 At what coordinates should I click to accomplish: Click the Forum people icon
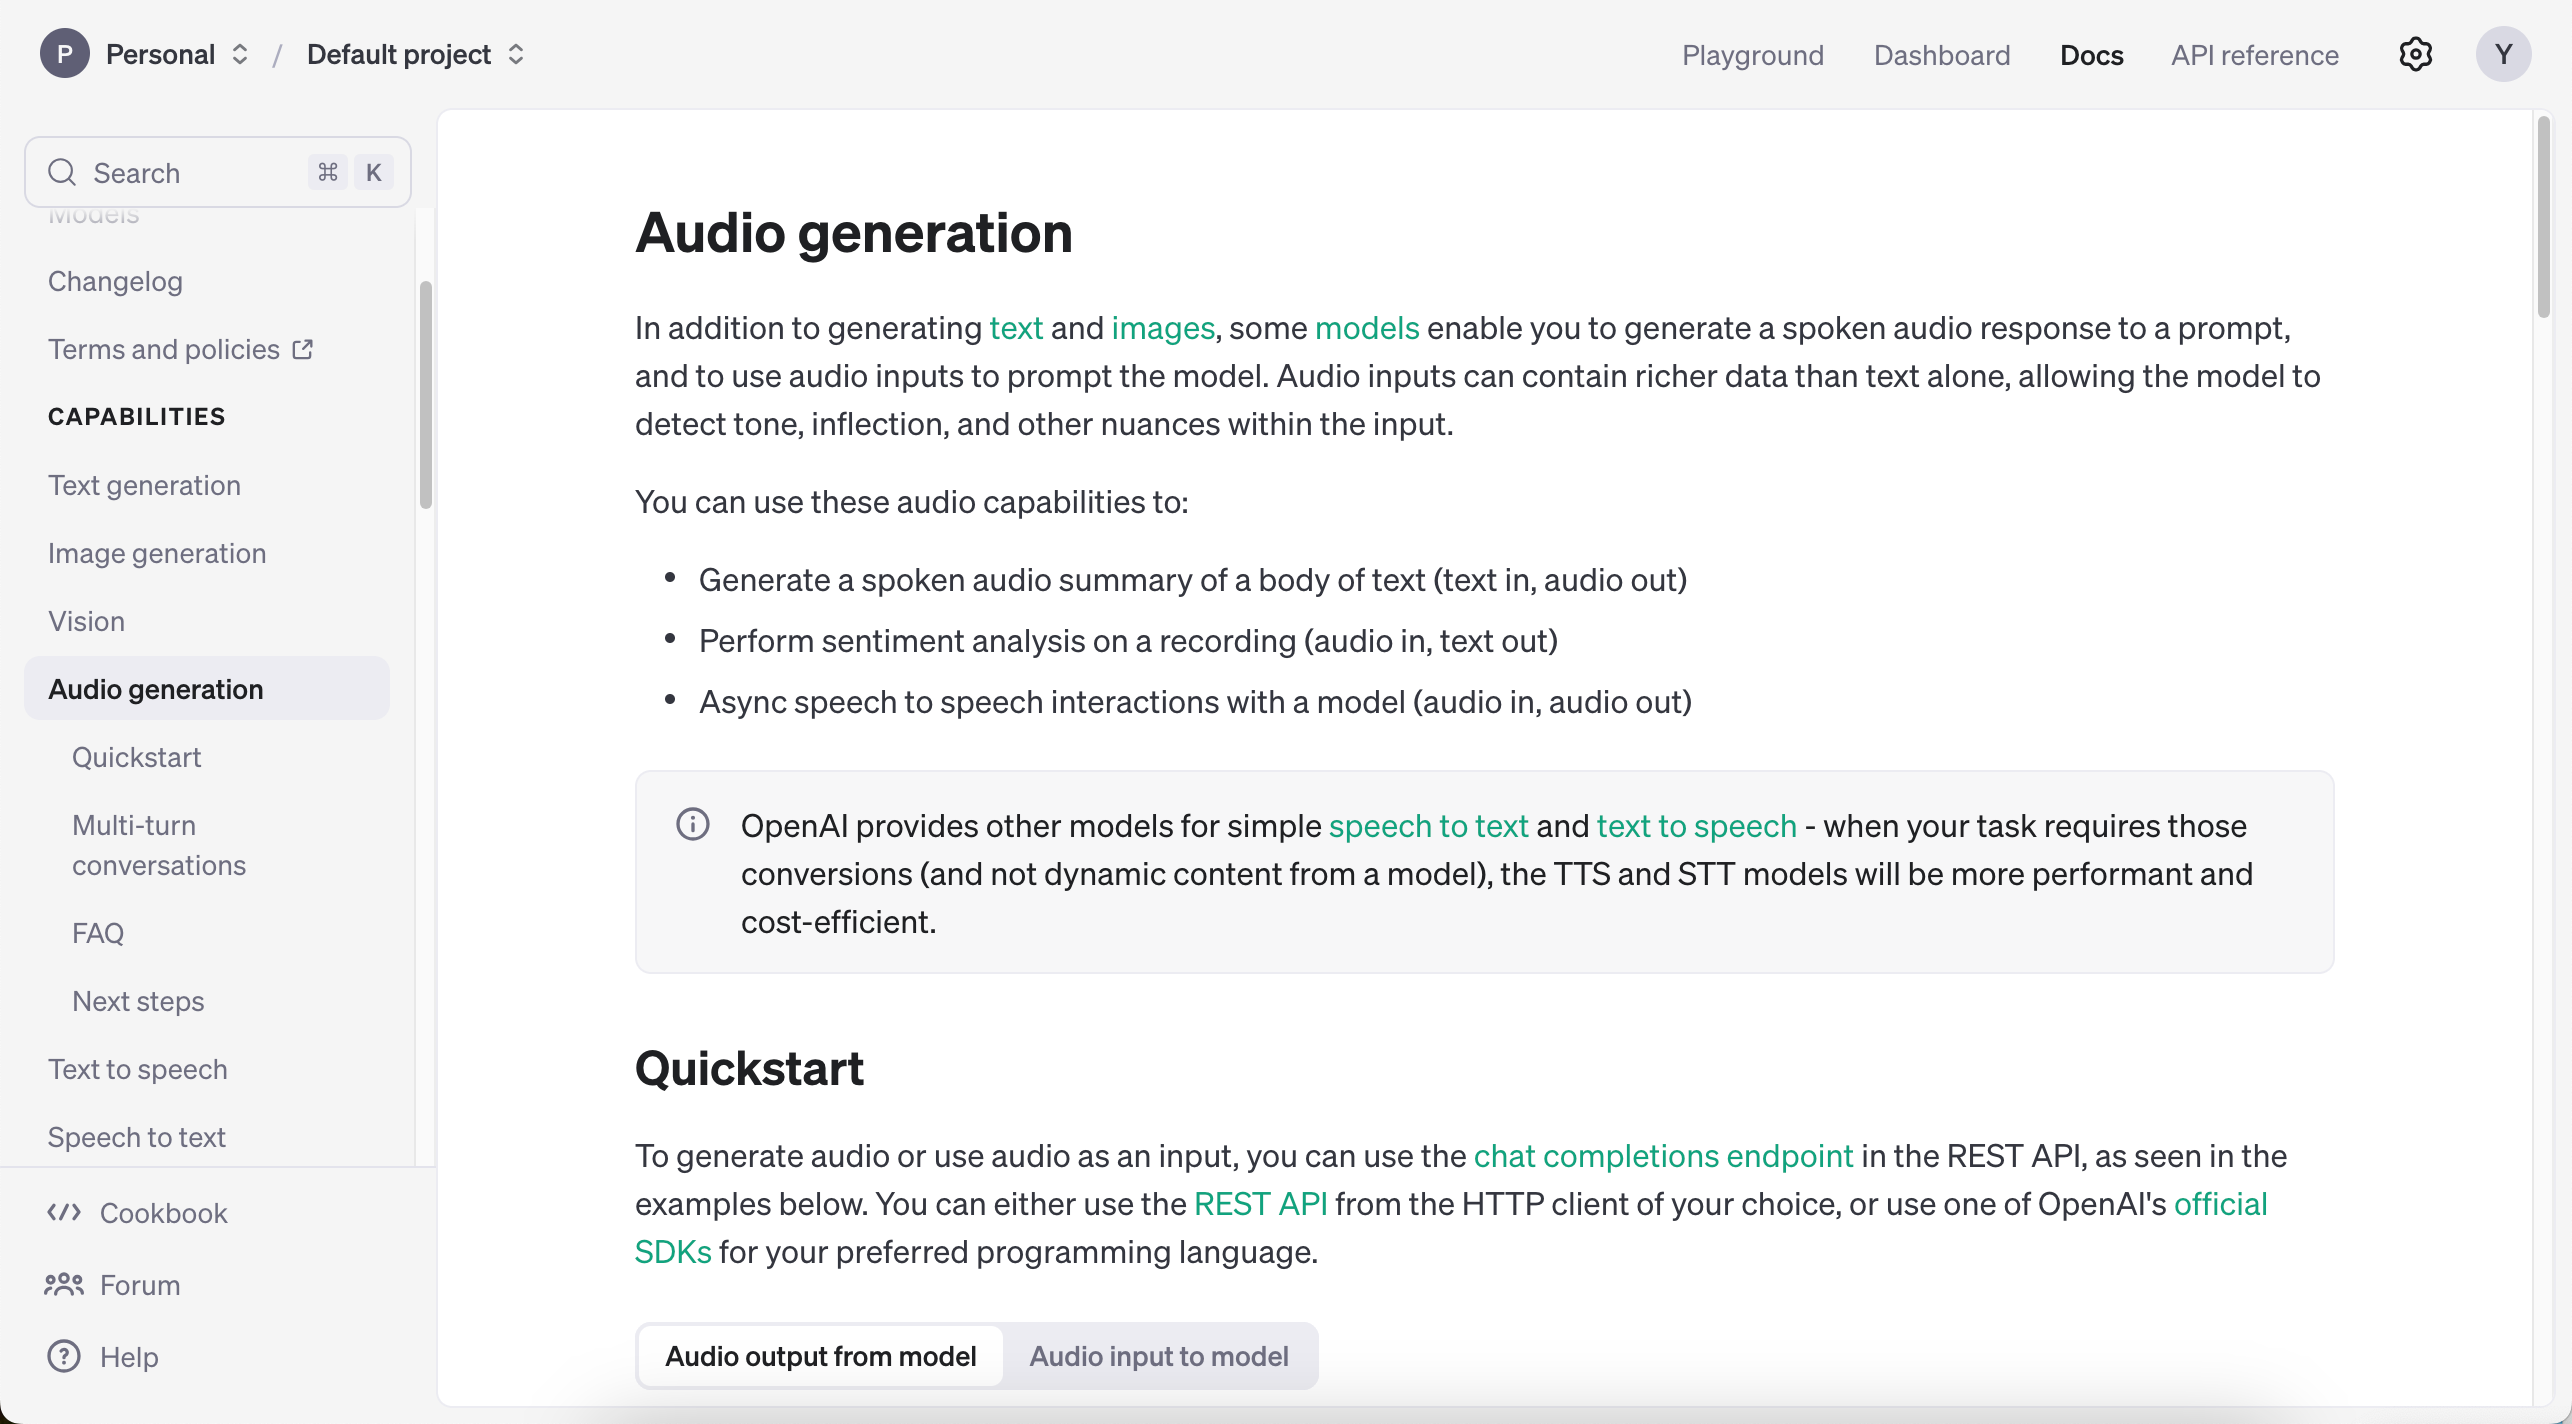[x=63, y=1285]
